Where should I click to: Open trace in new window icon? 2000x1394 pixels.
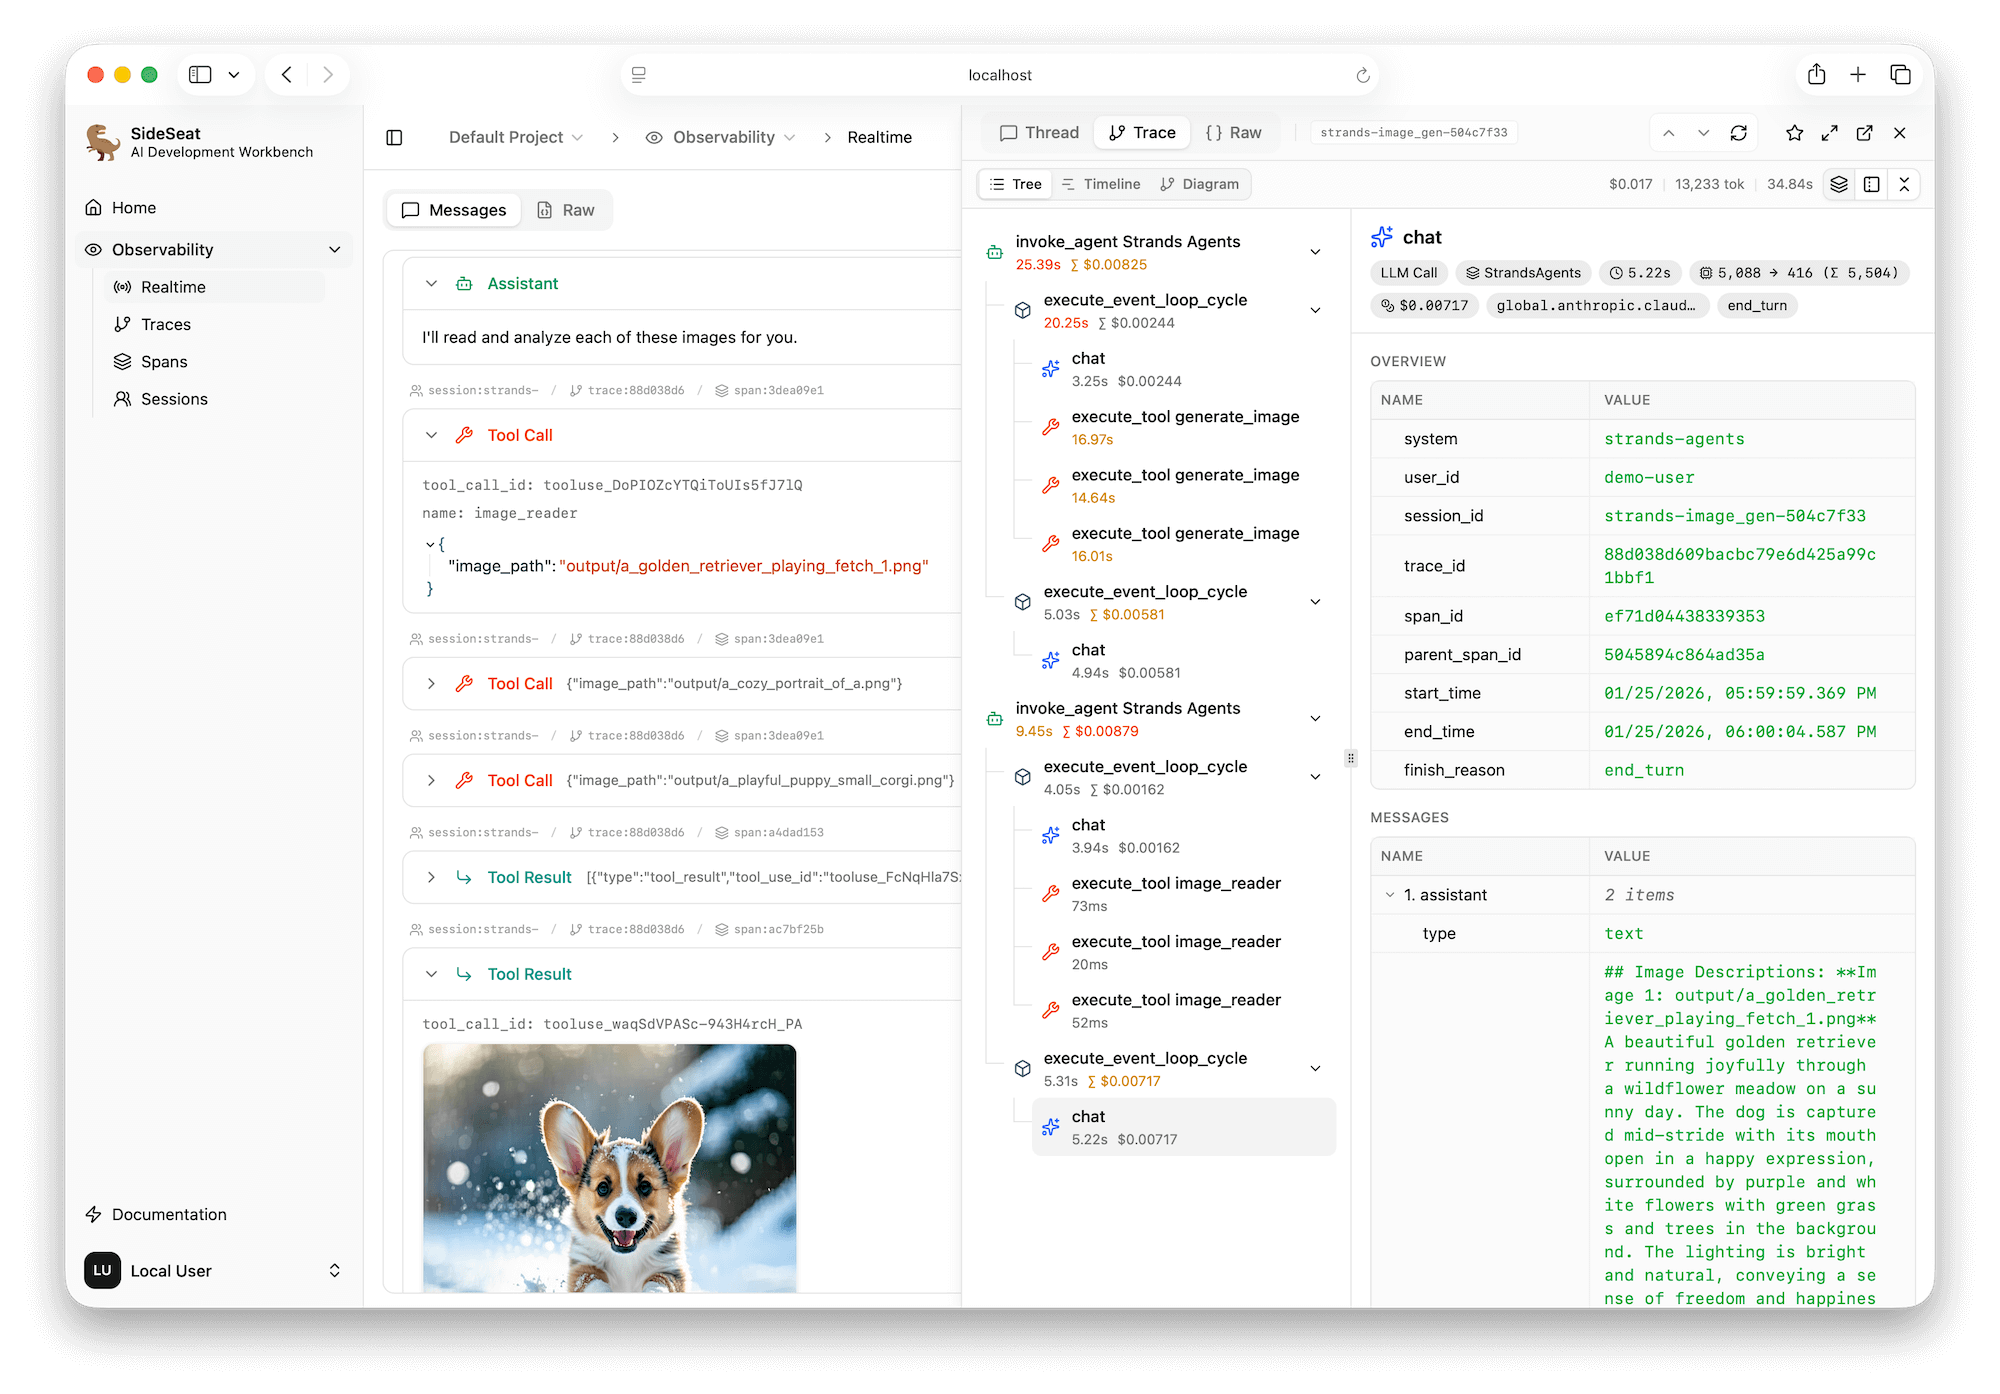tap(1864, 133)
